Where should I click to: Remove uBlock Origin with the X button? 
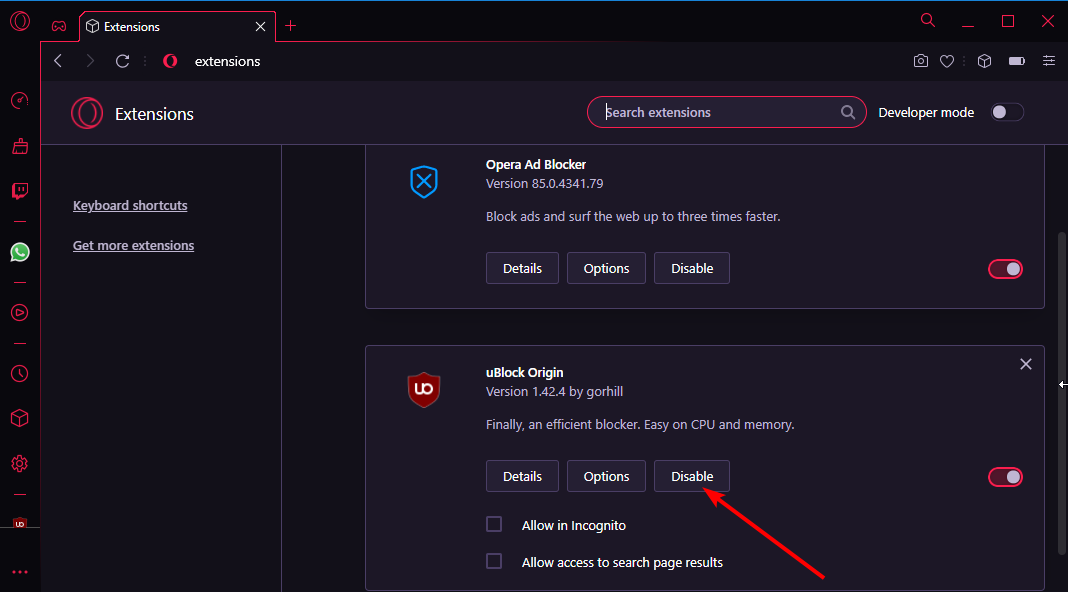(1026, 364)
